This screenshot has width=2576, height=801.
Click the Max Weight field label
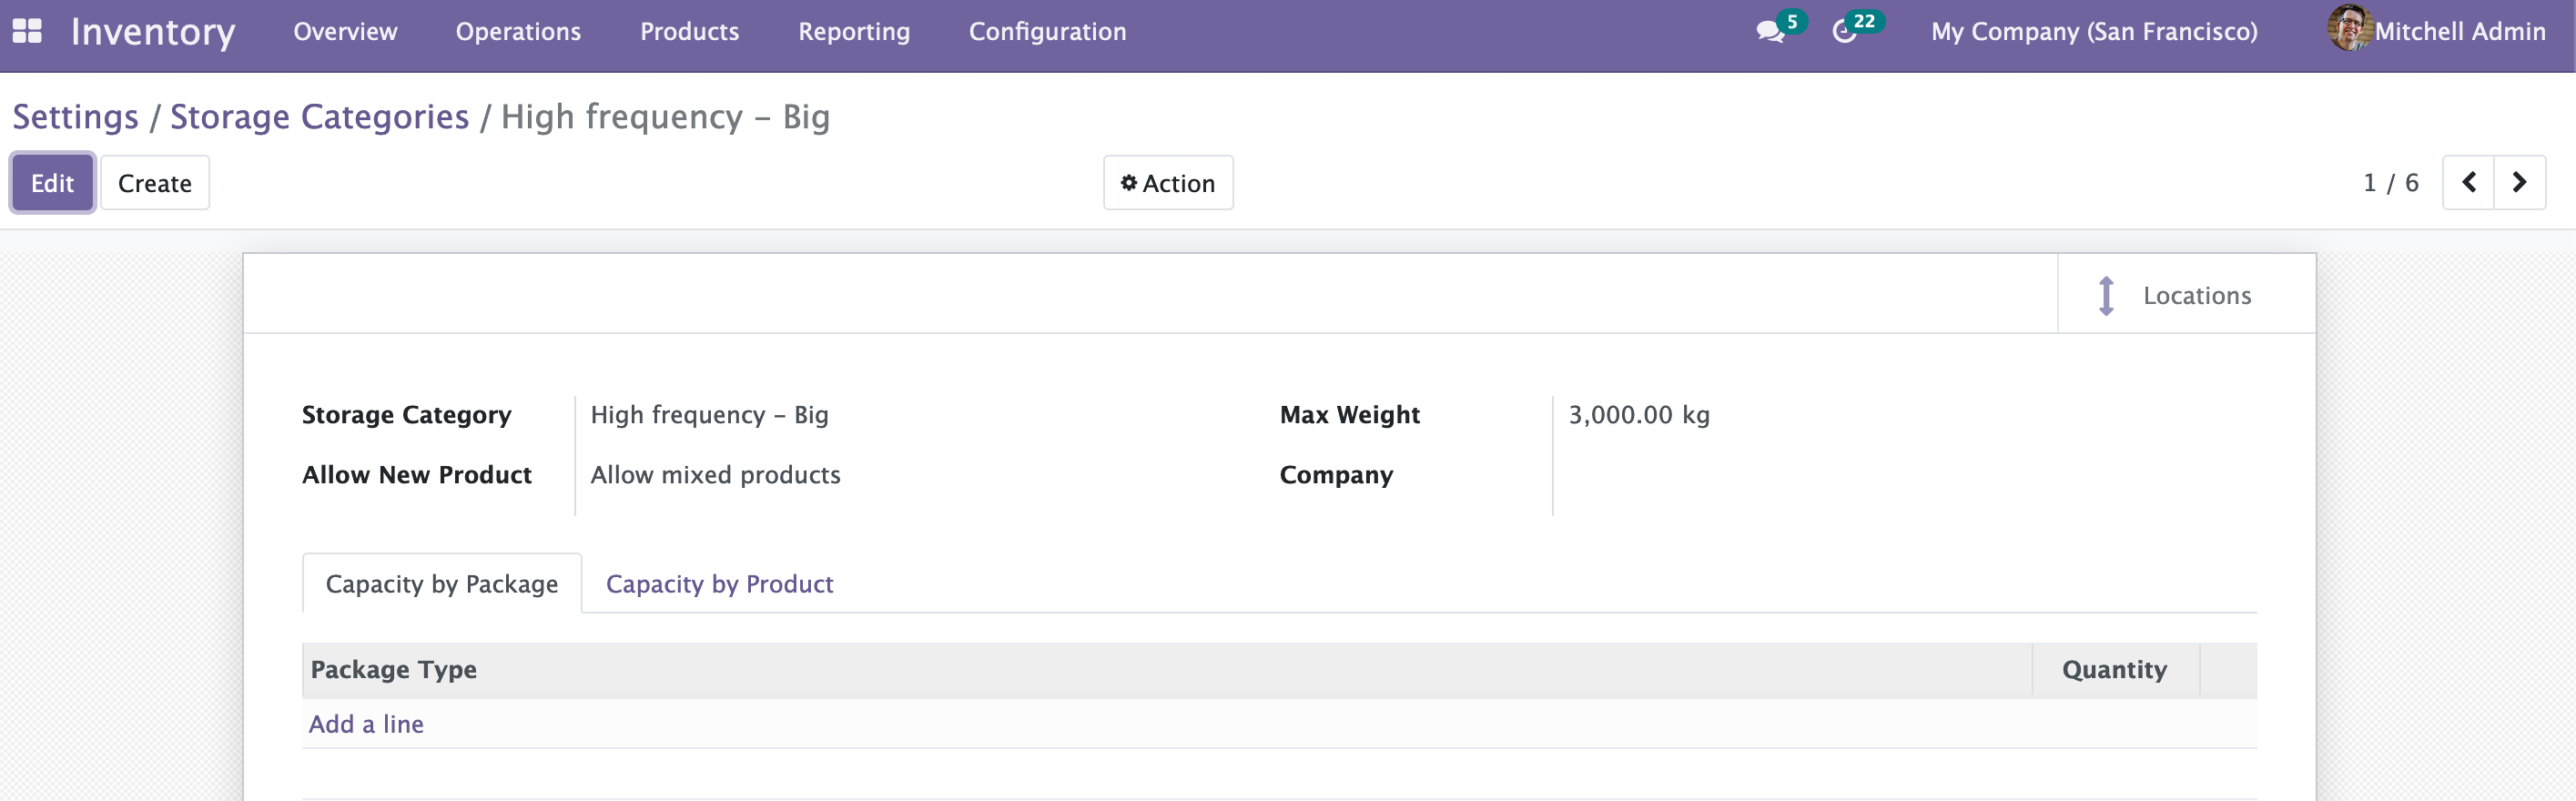[x=1349, y=415]
